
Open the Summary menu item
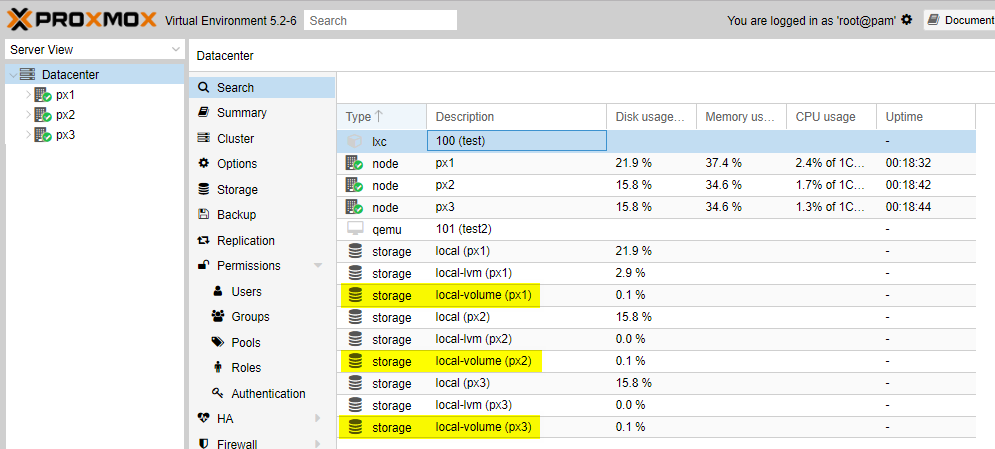pyautogui.click(x=241, y=113)
